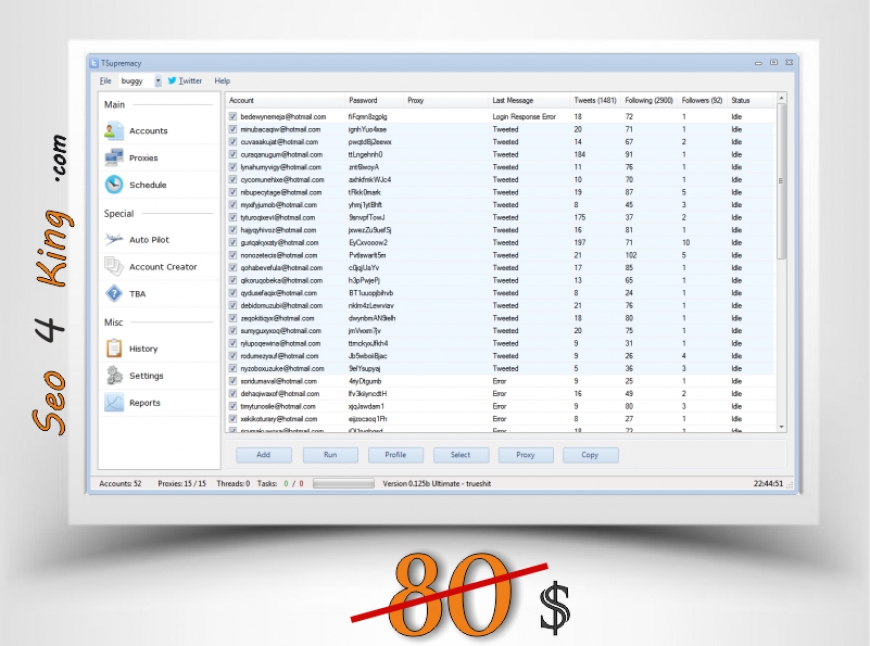The image size is (870, 646).
Task: Select the qohabevefula@hotmail.com account row
Action: coord(501,268)
